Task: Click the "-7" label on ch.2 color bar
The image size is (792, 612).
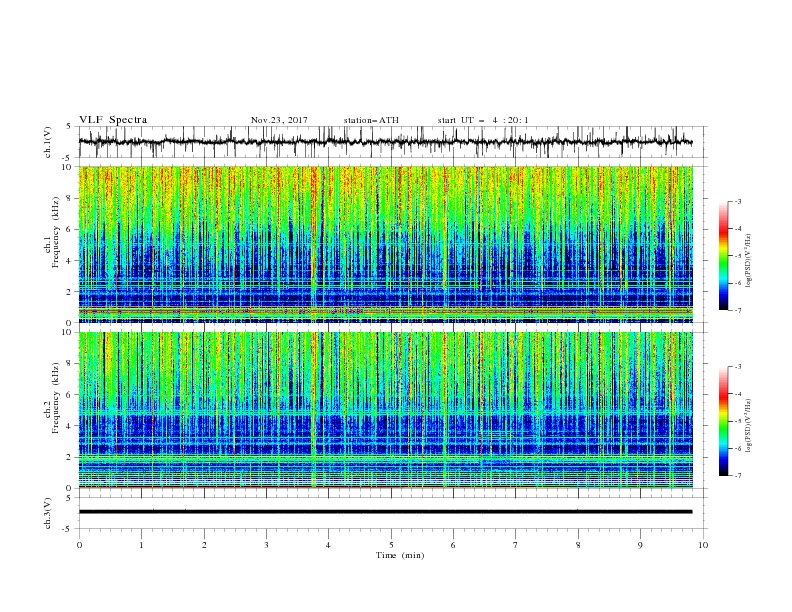Action: tap(737, 476)
